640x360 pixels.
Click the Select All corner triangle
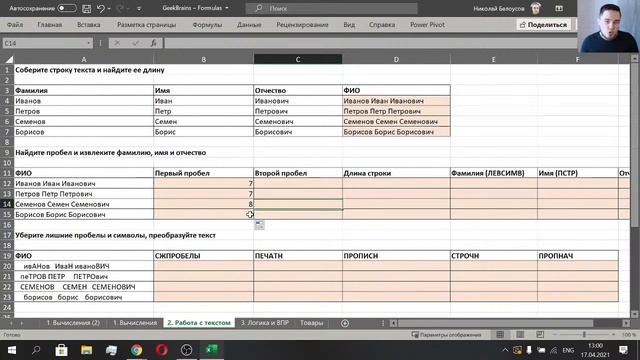click(9, 60)
